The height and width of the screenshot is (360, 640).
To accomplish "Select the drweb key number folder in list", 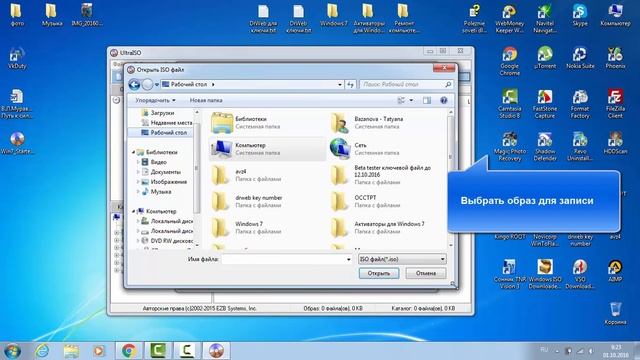I will 267,202.
